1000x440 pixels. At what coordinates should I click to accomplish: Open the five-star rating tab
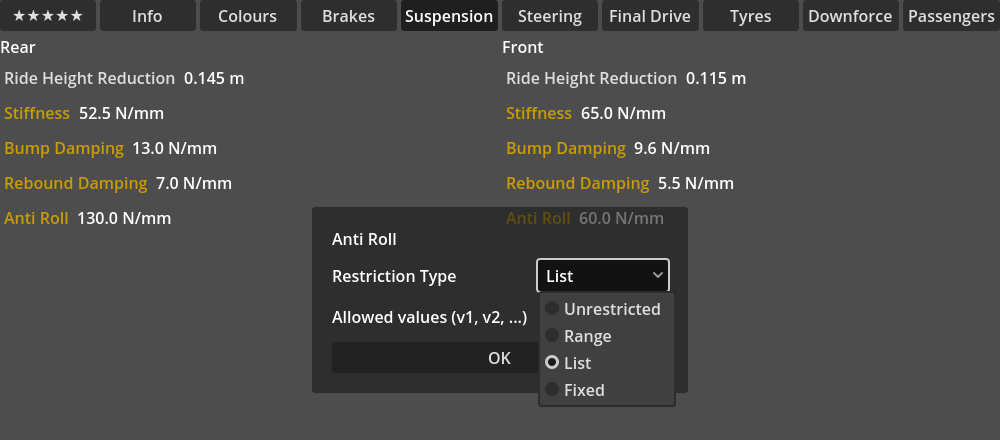click(48, 16)
